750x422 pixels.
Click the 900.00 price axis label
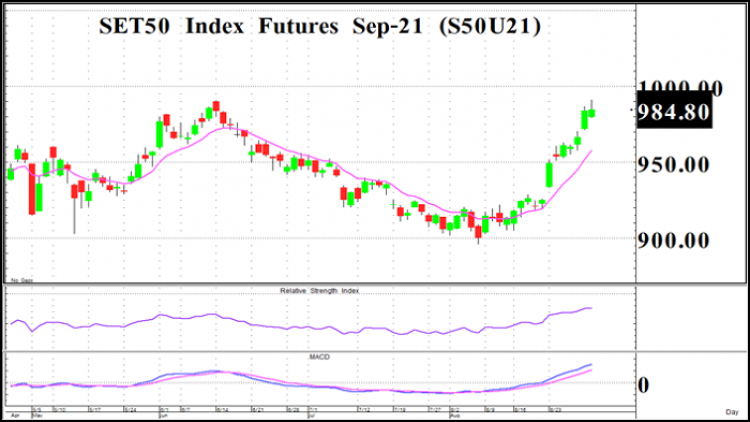pos(673,240)
